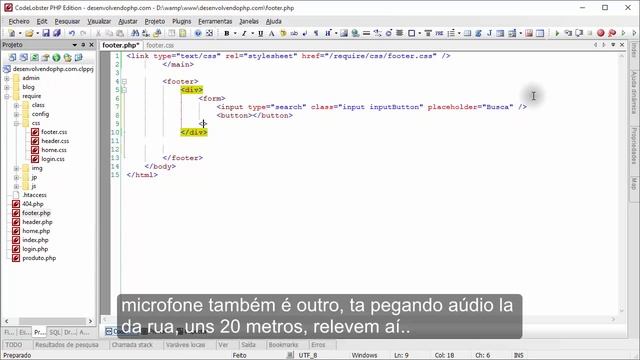Image resolution: width=640 pixels, height=360 pixels.
Task: Click the green globe project icon
Action: 56,58
